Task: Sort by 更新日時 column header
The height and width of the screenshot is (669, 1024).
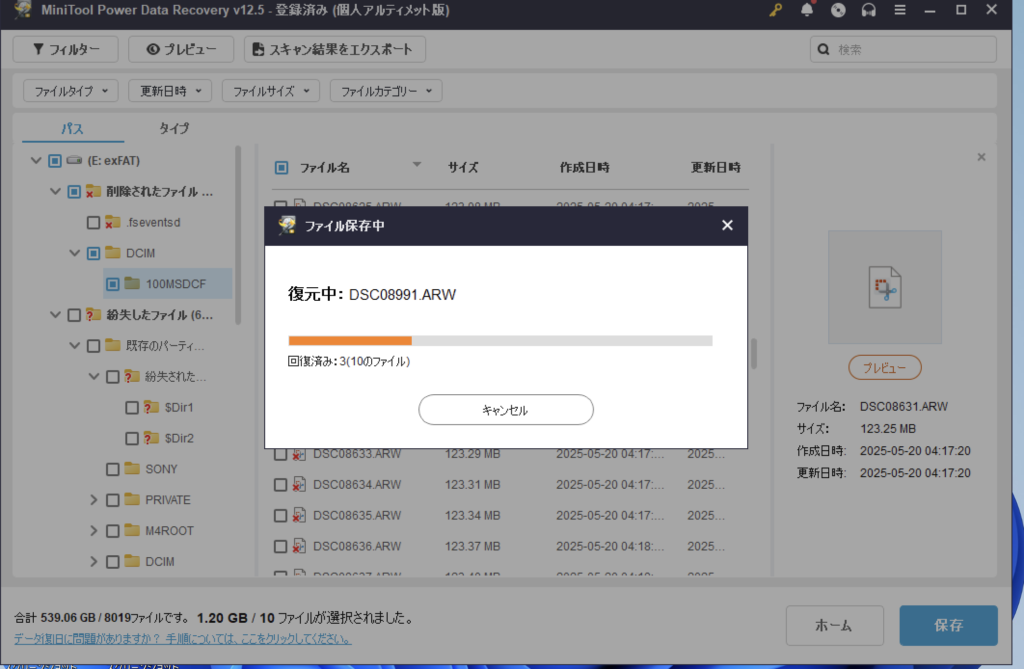Action: click(716, 167)
